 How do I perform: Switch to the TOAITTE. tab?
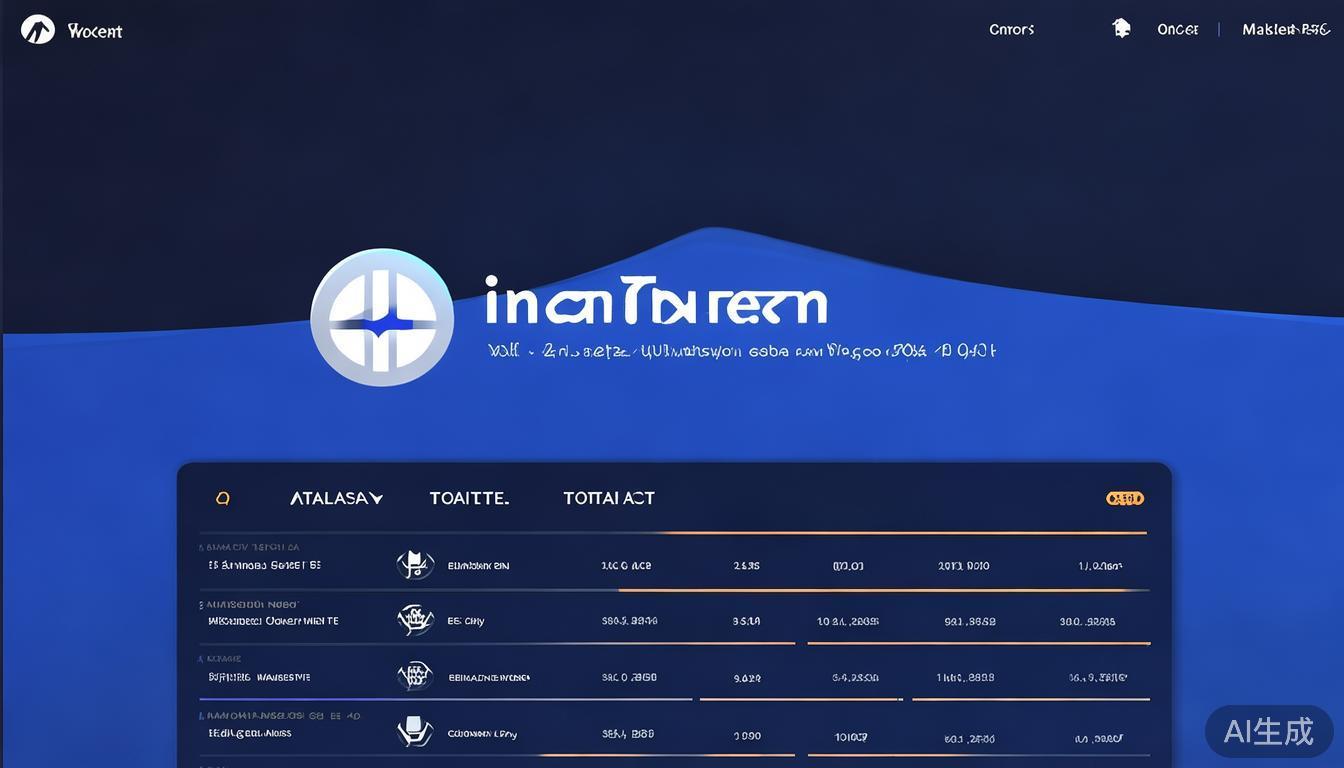pos(469,498)
